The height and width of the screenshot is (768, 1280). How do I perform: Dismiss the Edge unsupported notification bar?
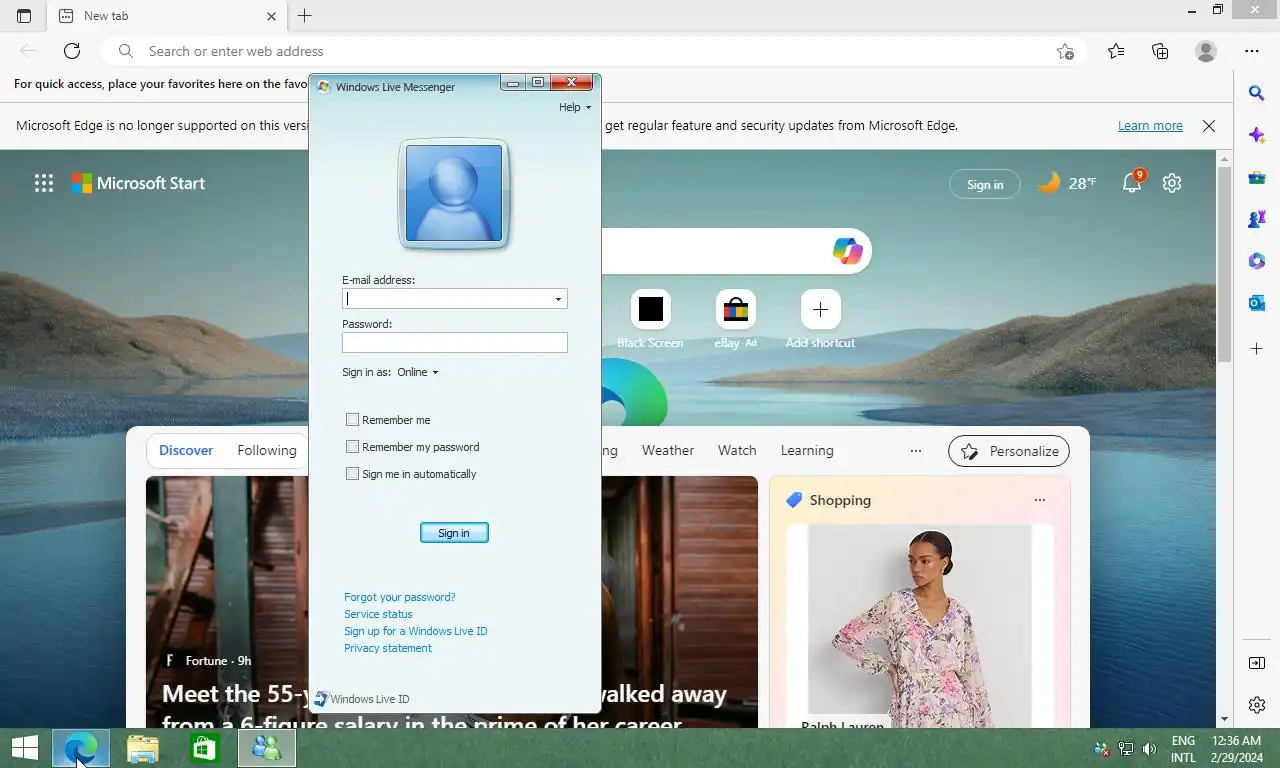coord(1209,126)
